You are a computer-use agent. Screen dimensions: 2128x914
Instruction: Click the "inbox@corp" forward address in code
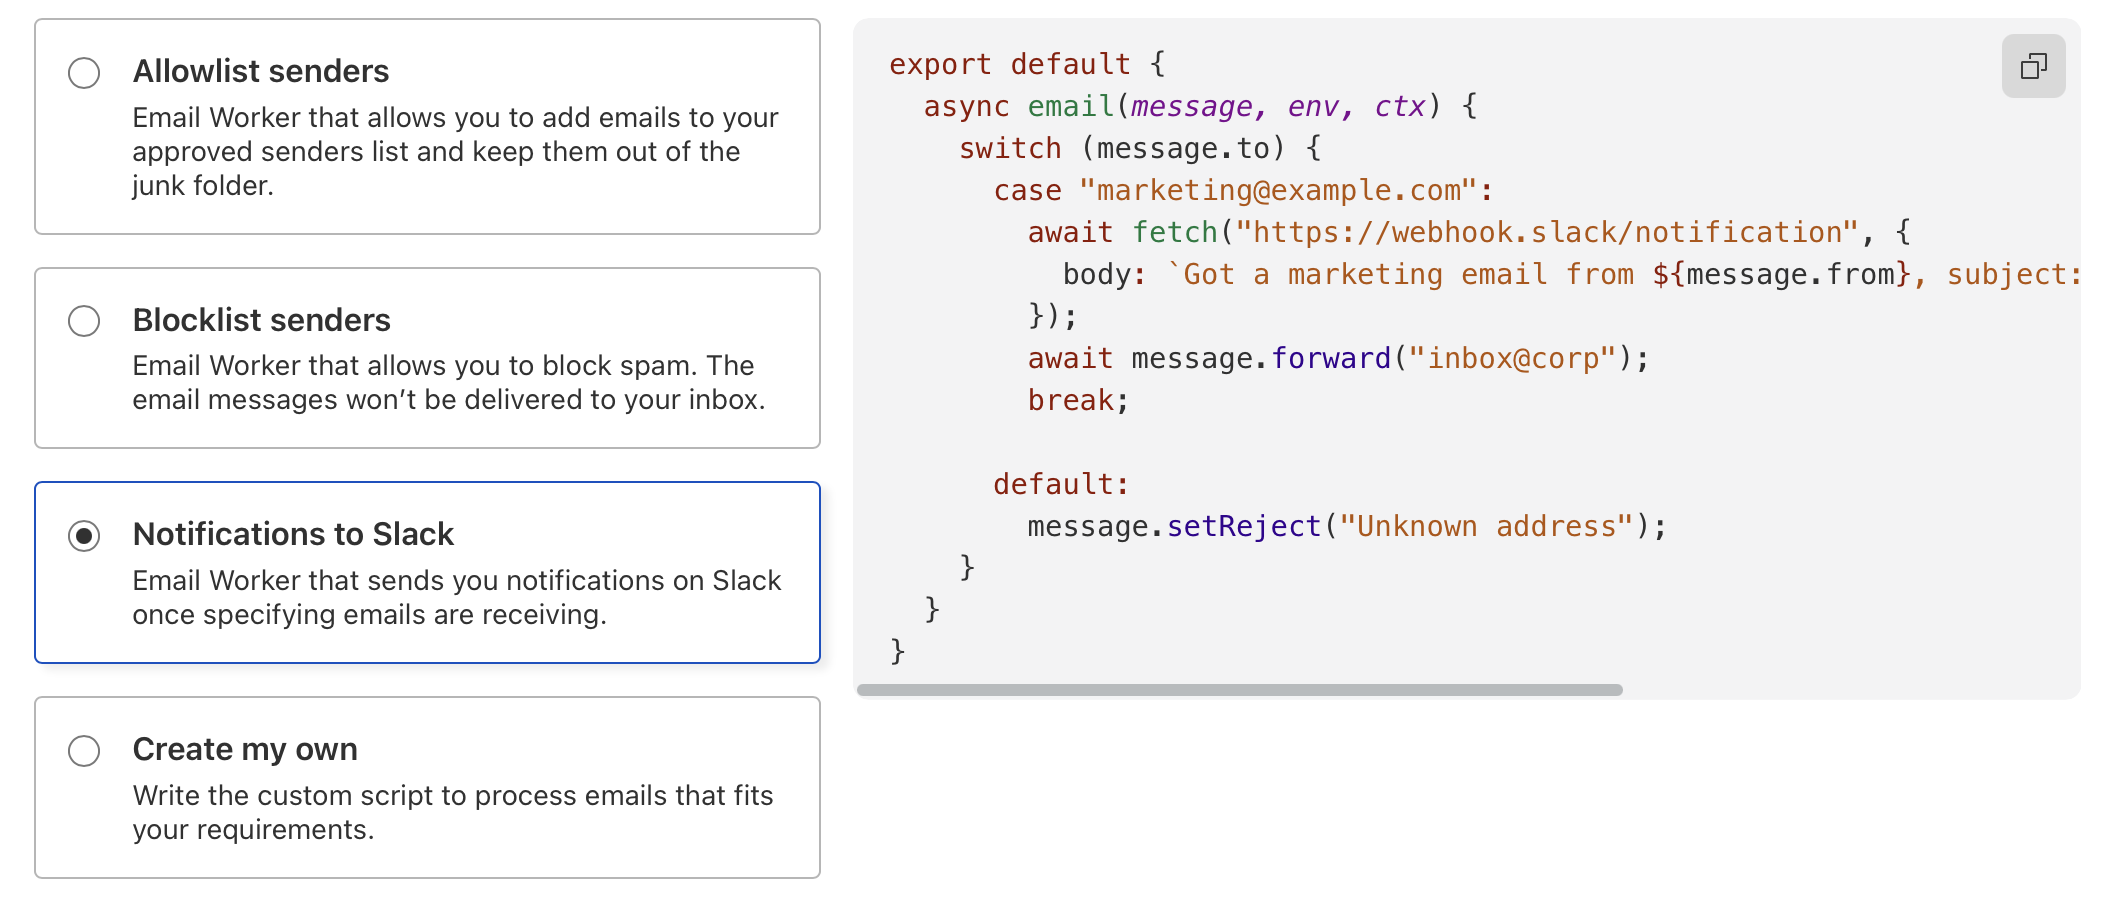pyautogui.click(x=1512, y=358)
